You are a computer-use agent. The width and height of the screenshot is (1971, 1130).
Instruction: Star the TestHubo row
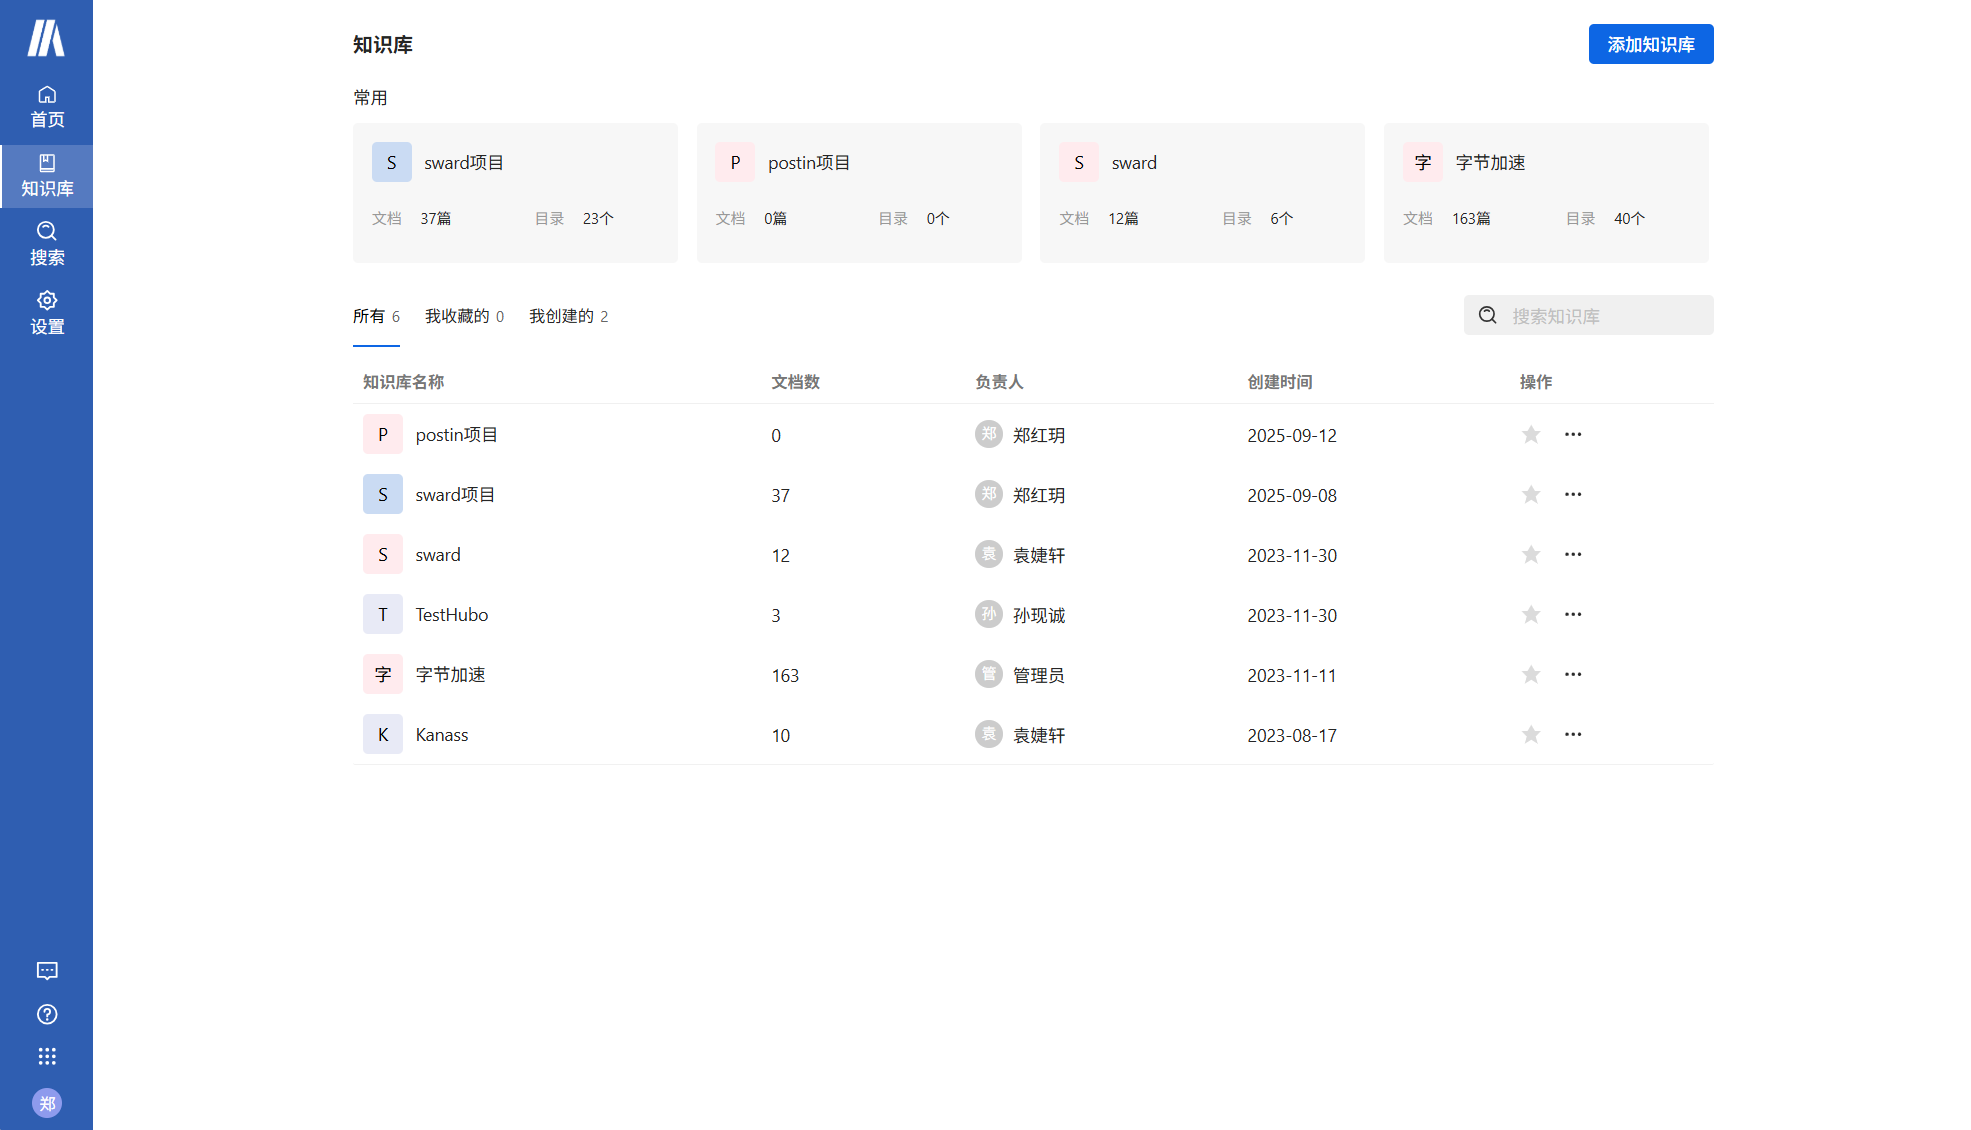[1531, 614]
